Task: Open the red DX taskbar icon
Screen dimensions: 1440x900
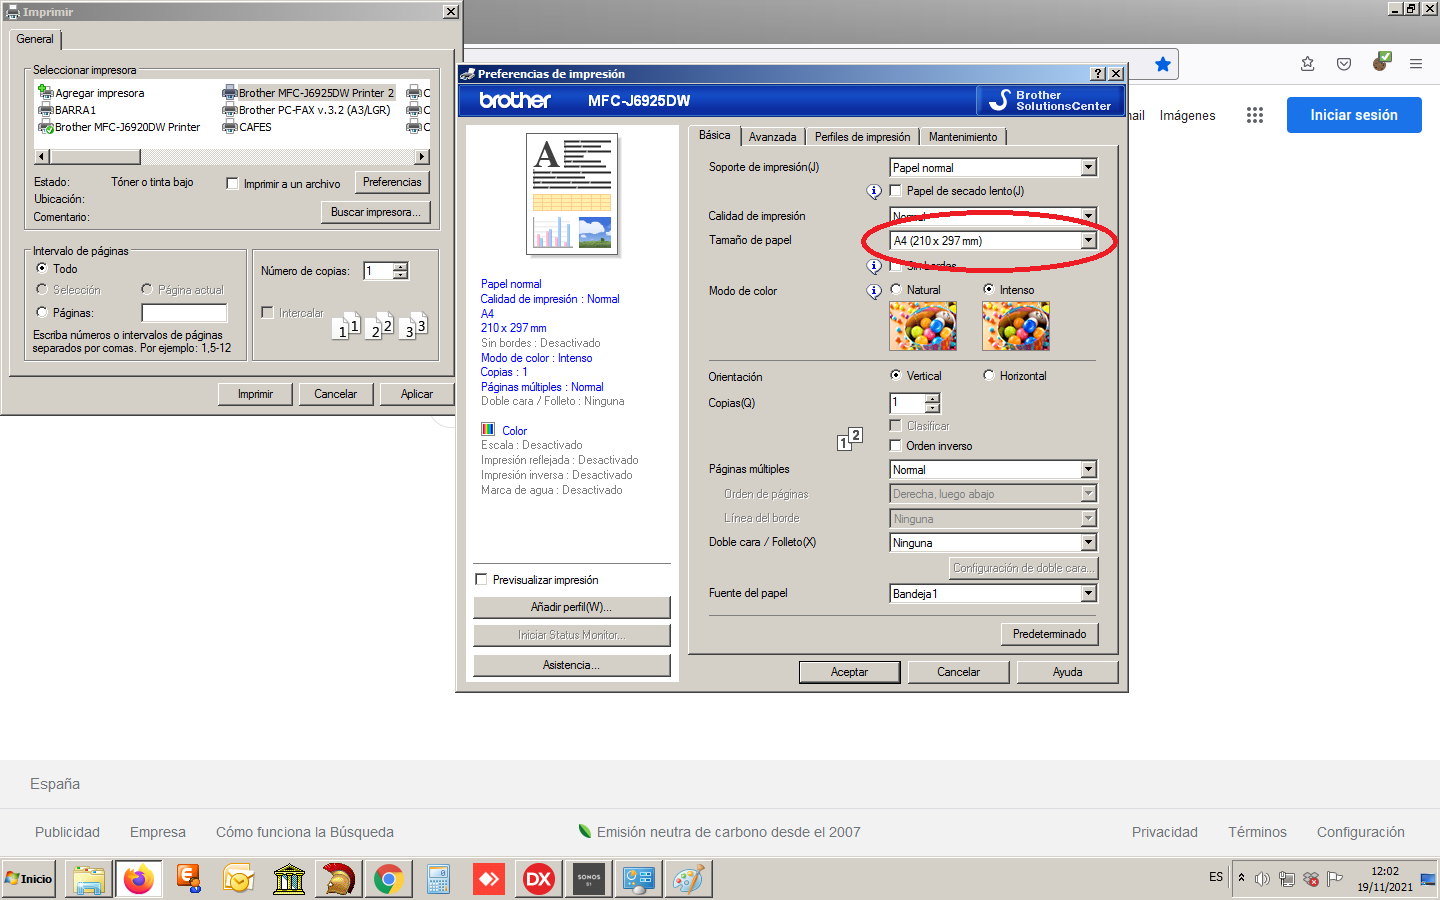Action: click(x=539, y=879)
